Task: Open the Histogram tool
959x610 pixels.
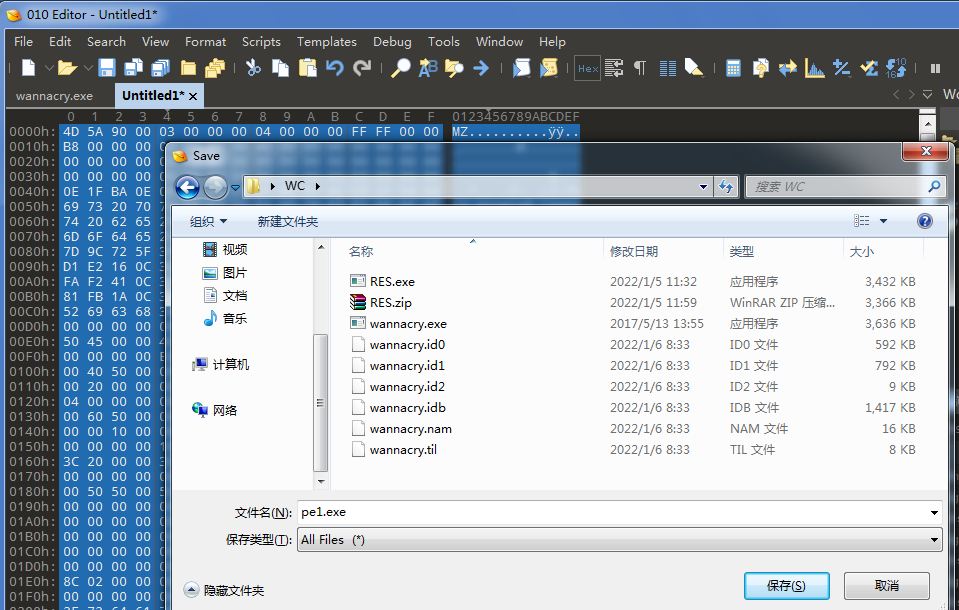Action: pyautogui.click(x=815, y=68)
